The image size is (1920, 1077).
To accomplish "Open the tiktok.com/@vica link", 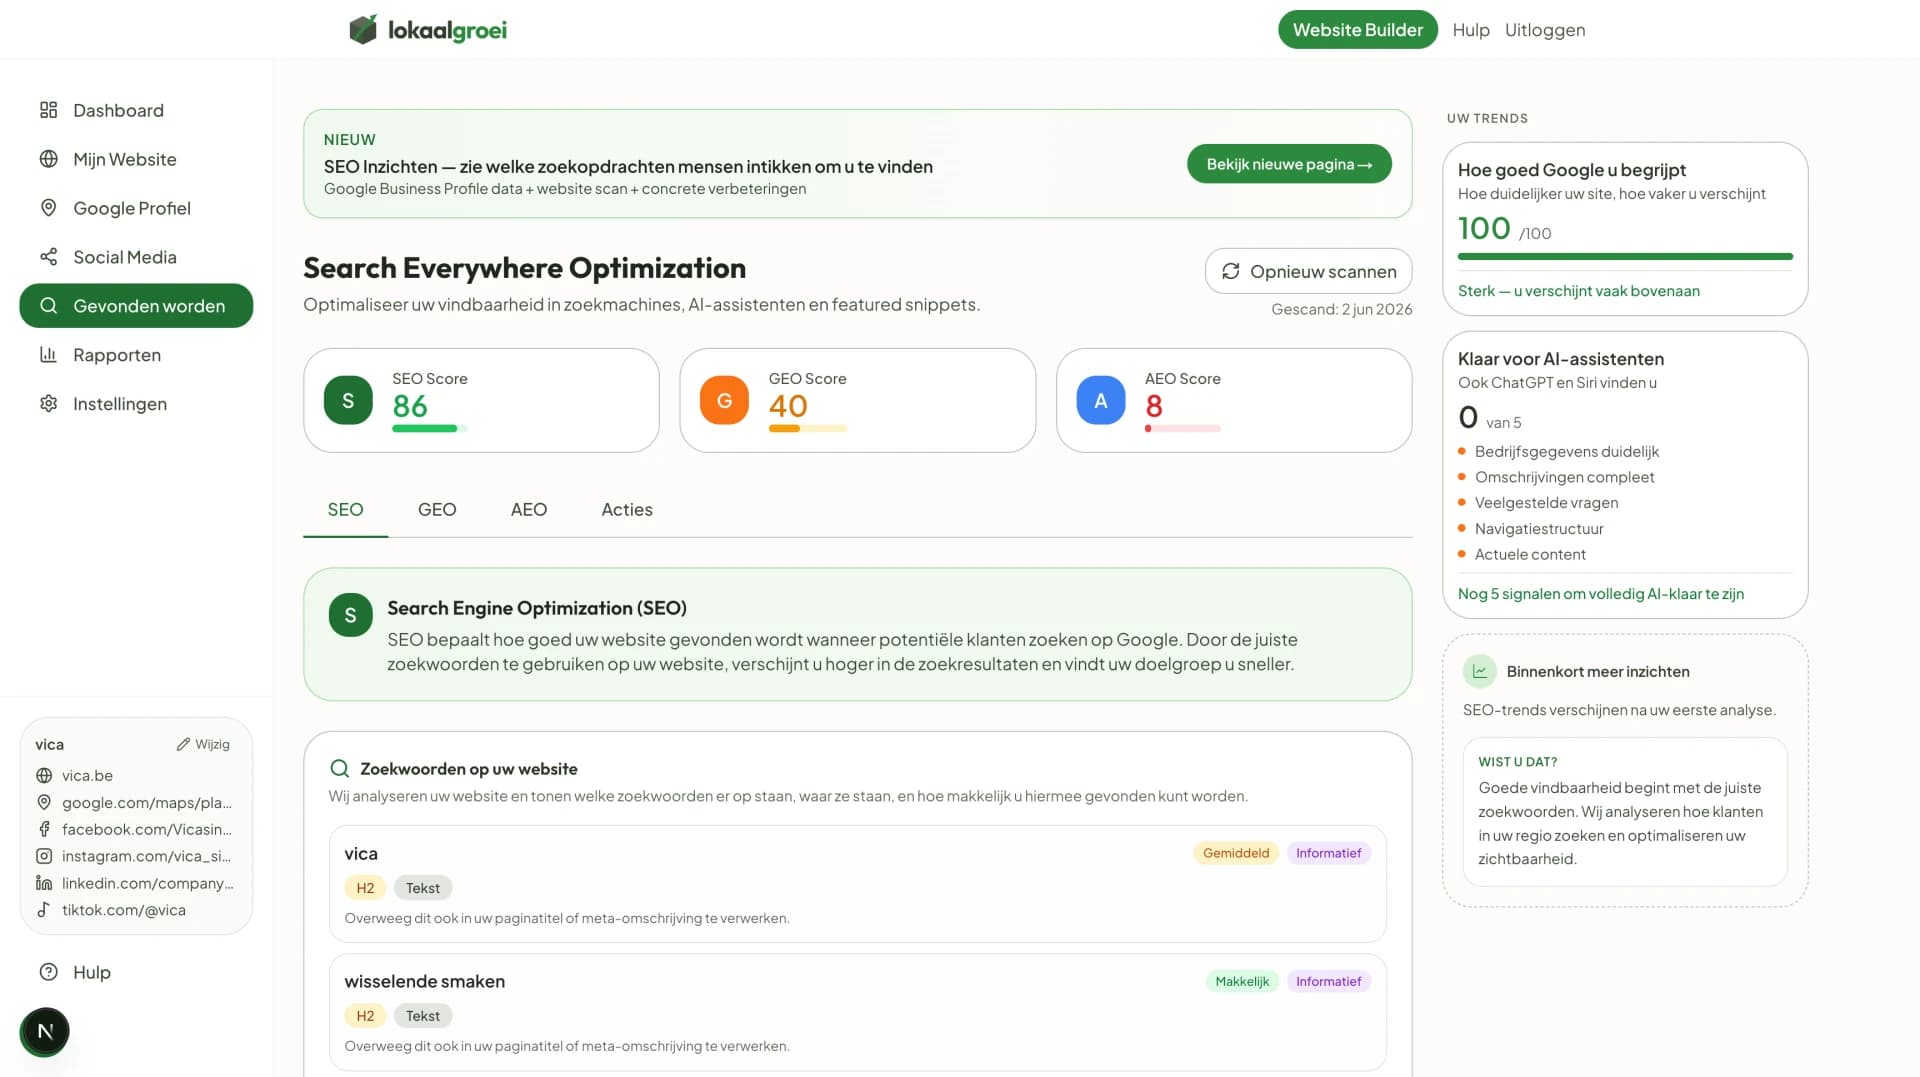I will (x=124, y=911).
